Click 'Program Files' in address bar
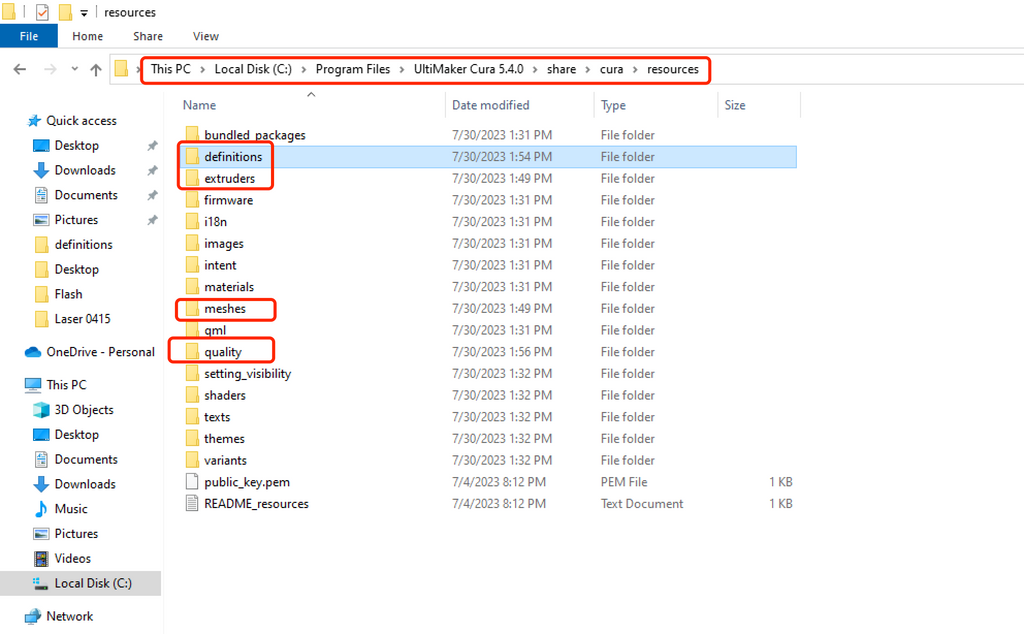This screenshot has width=1024, height=634. 353,69
